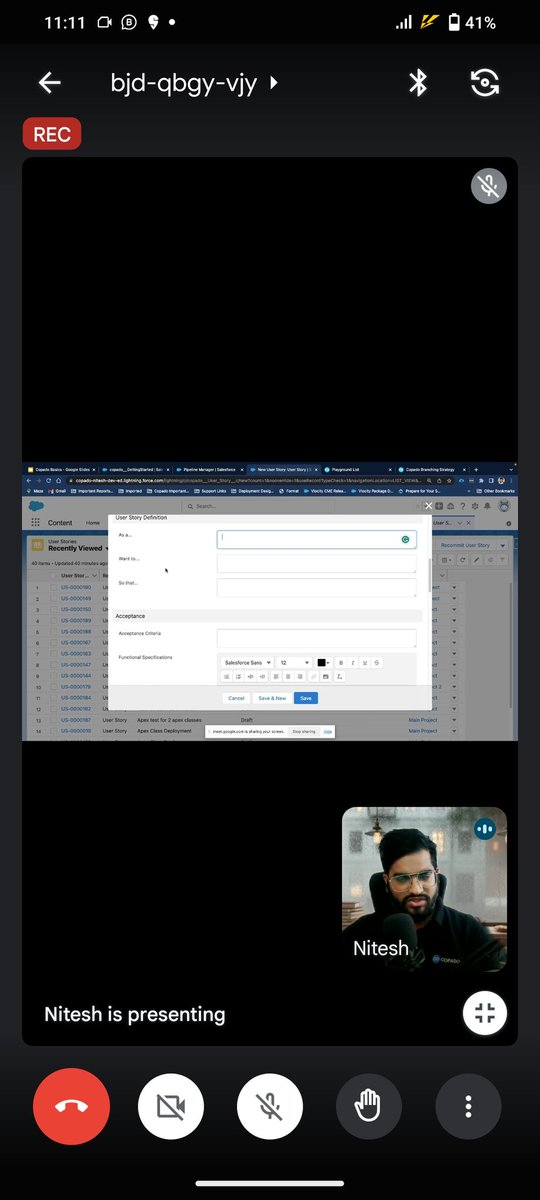Tap the muted mic indicator on presentation

489,186
